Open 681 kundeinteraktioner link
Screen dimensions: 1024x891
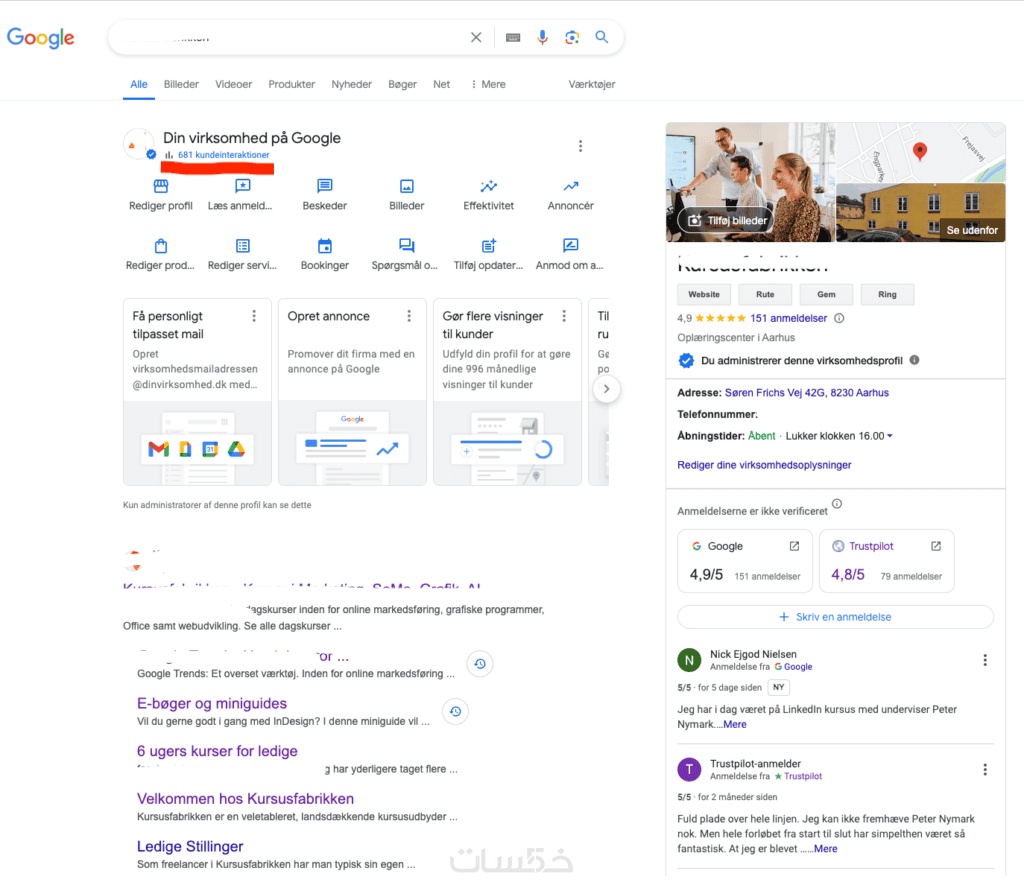click(223, 155)
